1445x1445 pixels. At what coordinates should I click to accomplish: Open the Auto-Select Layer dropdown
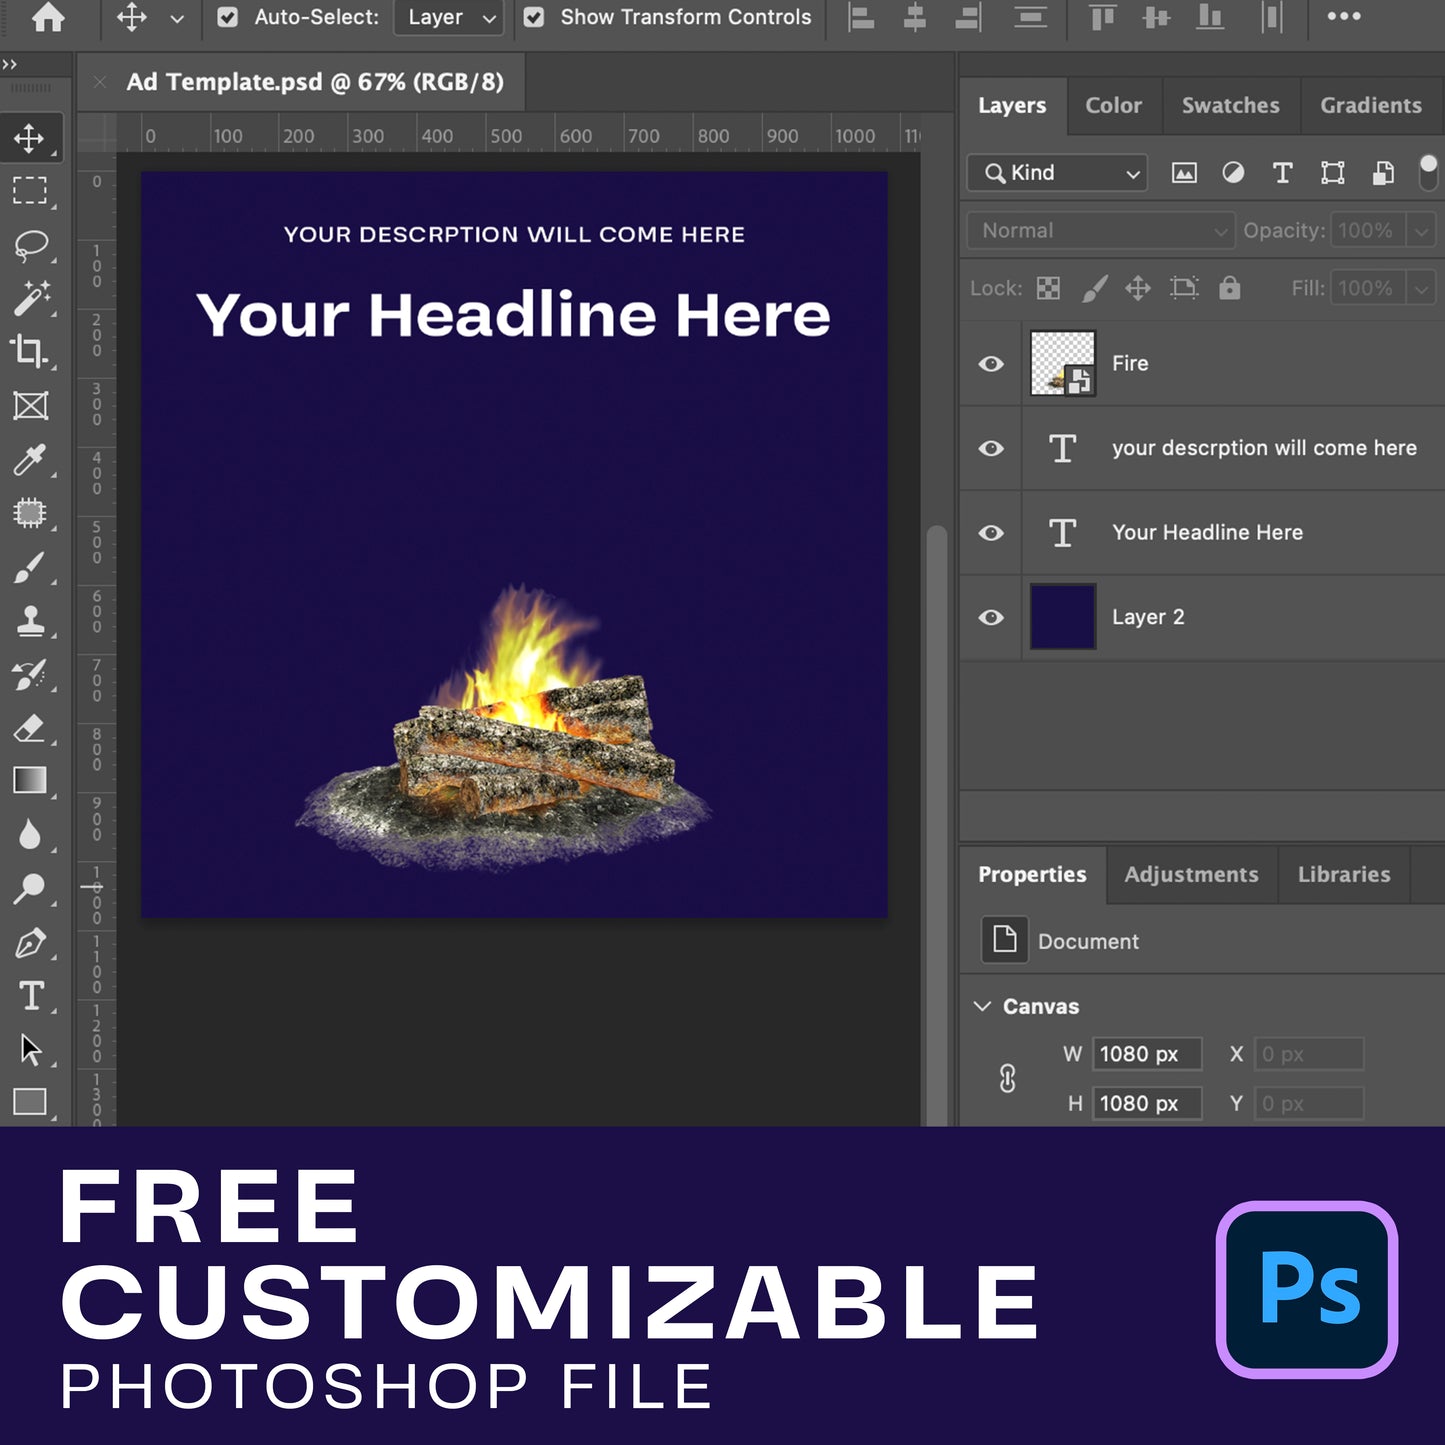tap(449, 18)
